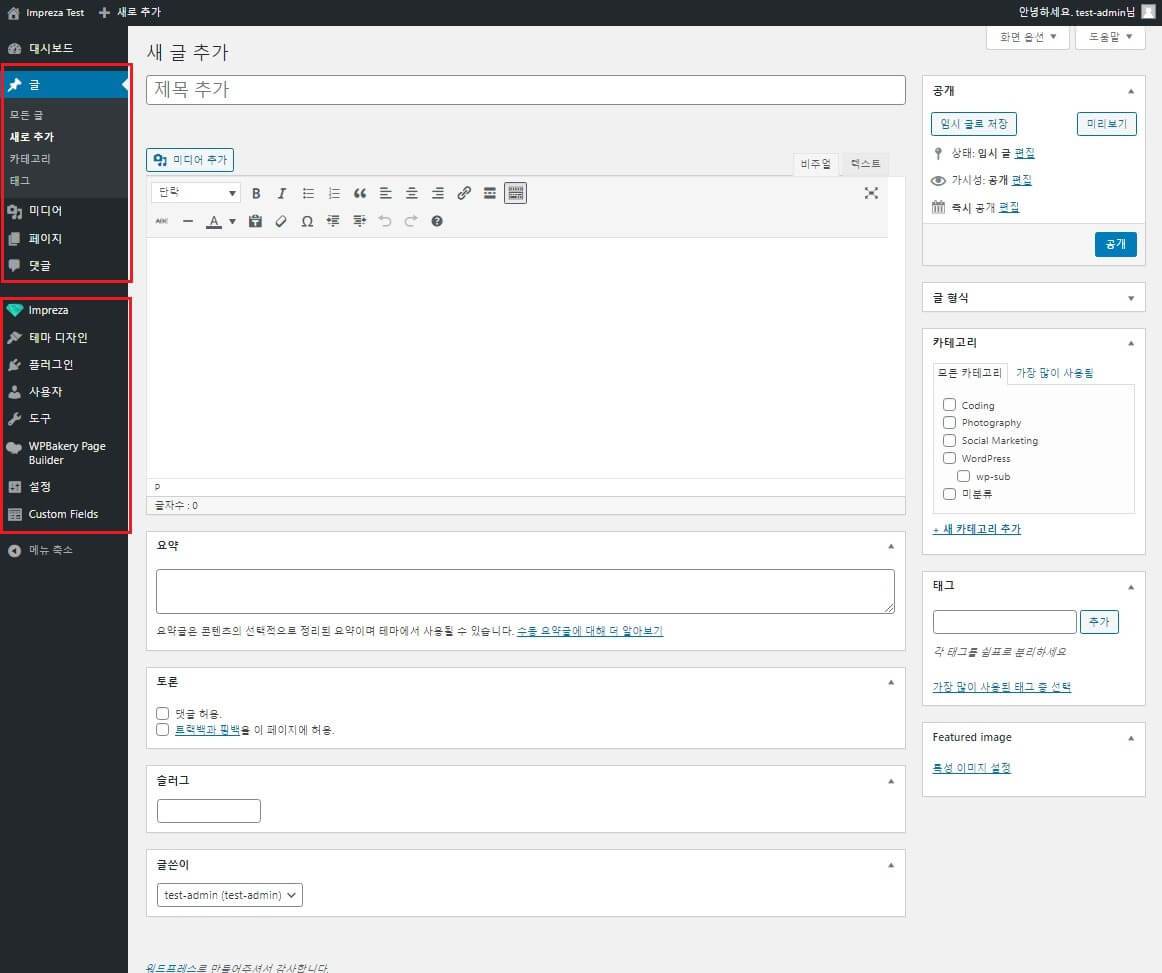Insert a horizontal line
This screenshot has width=1162, height=973.
188,221
